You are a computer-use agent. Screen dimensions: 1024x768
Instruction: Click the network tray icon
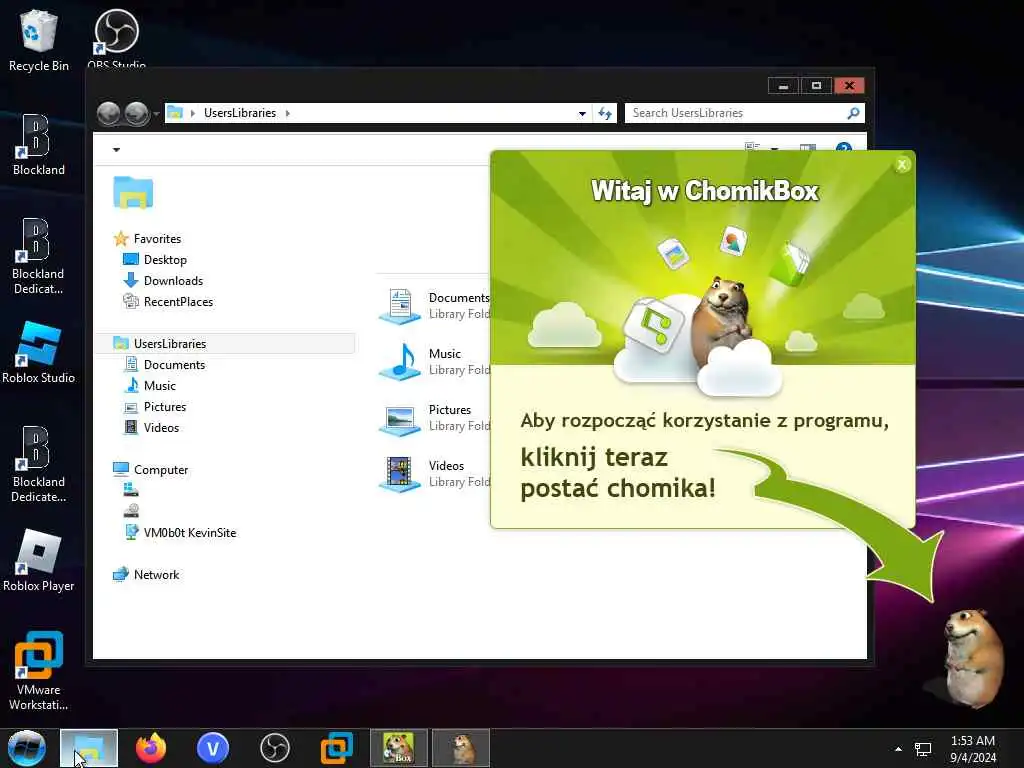[x=923, y=749]
